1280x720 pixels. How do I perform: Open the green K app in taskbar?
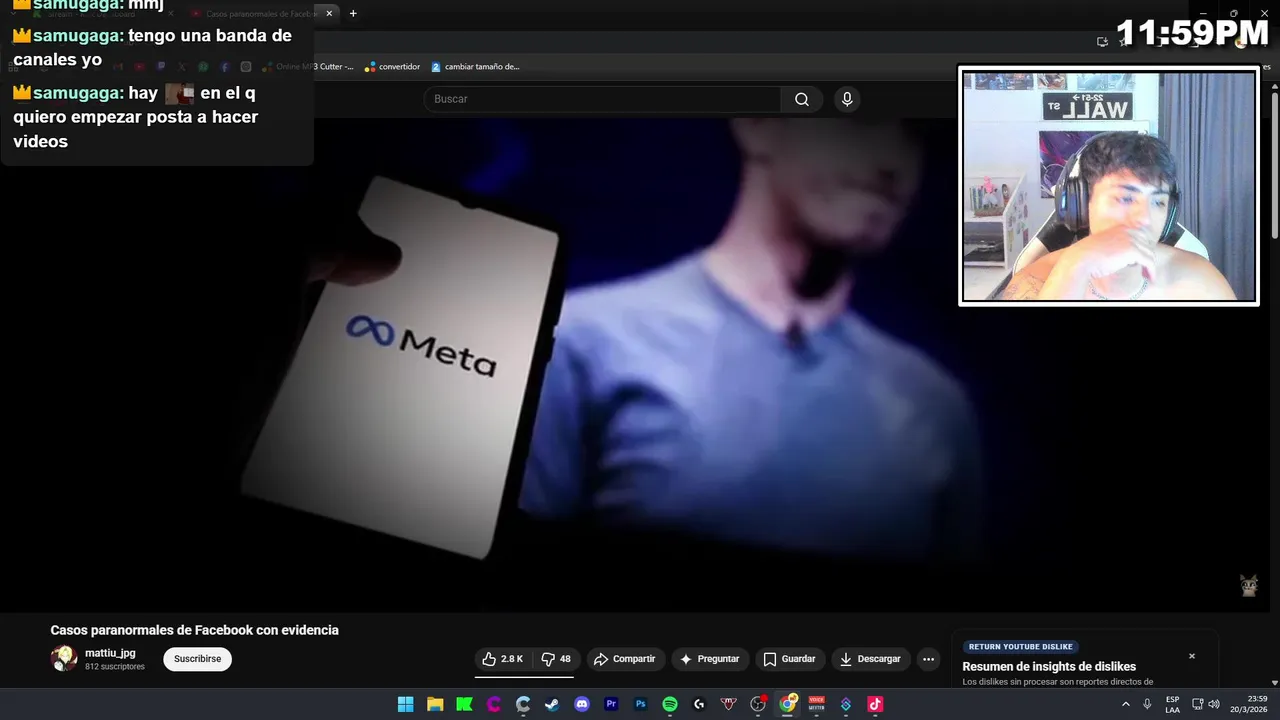pos(464,704)
